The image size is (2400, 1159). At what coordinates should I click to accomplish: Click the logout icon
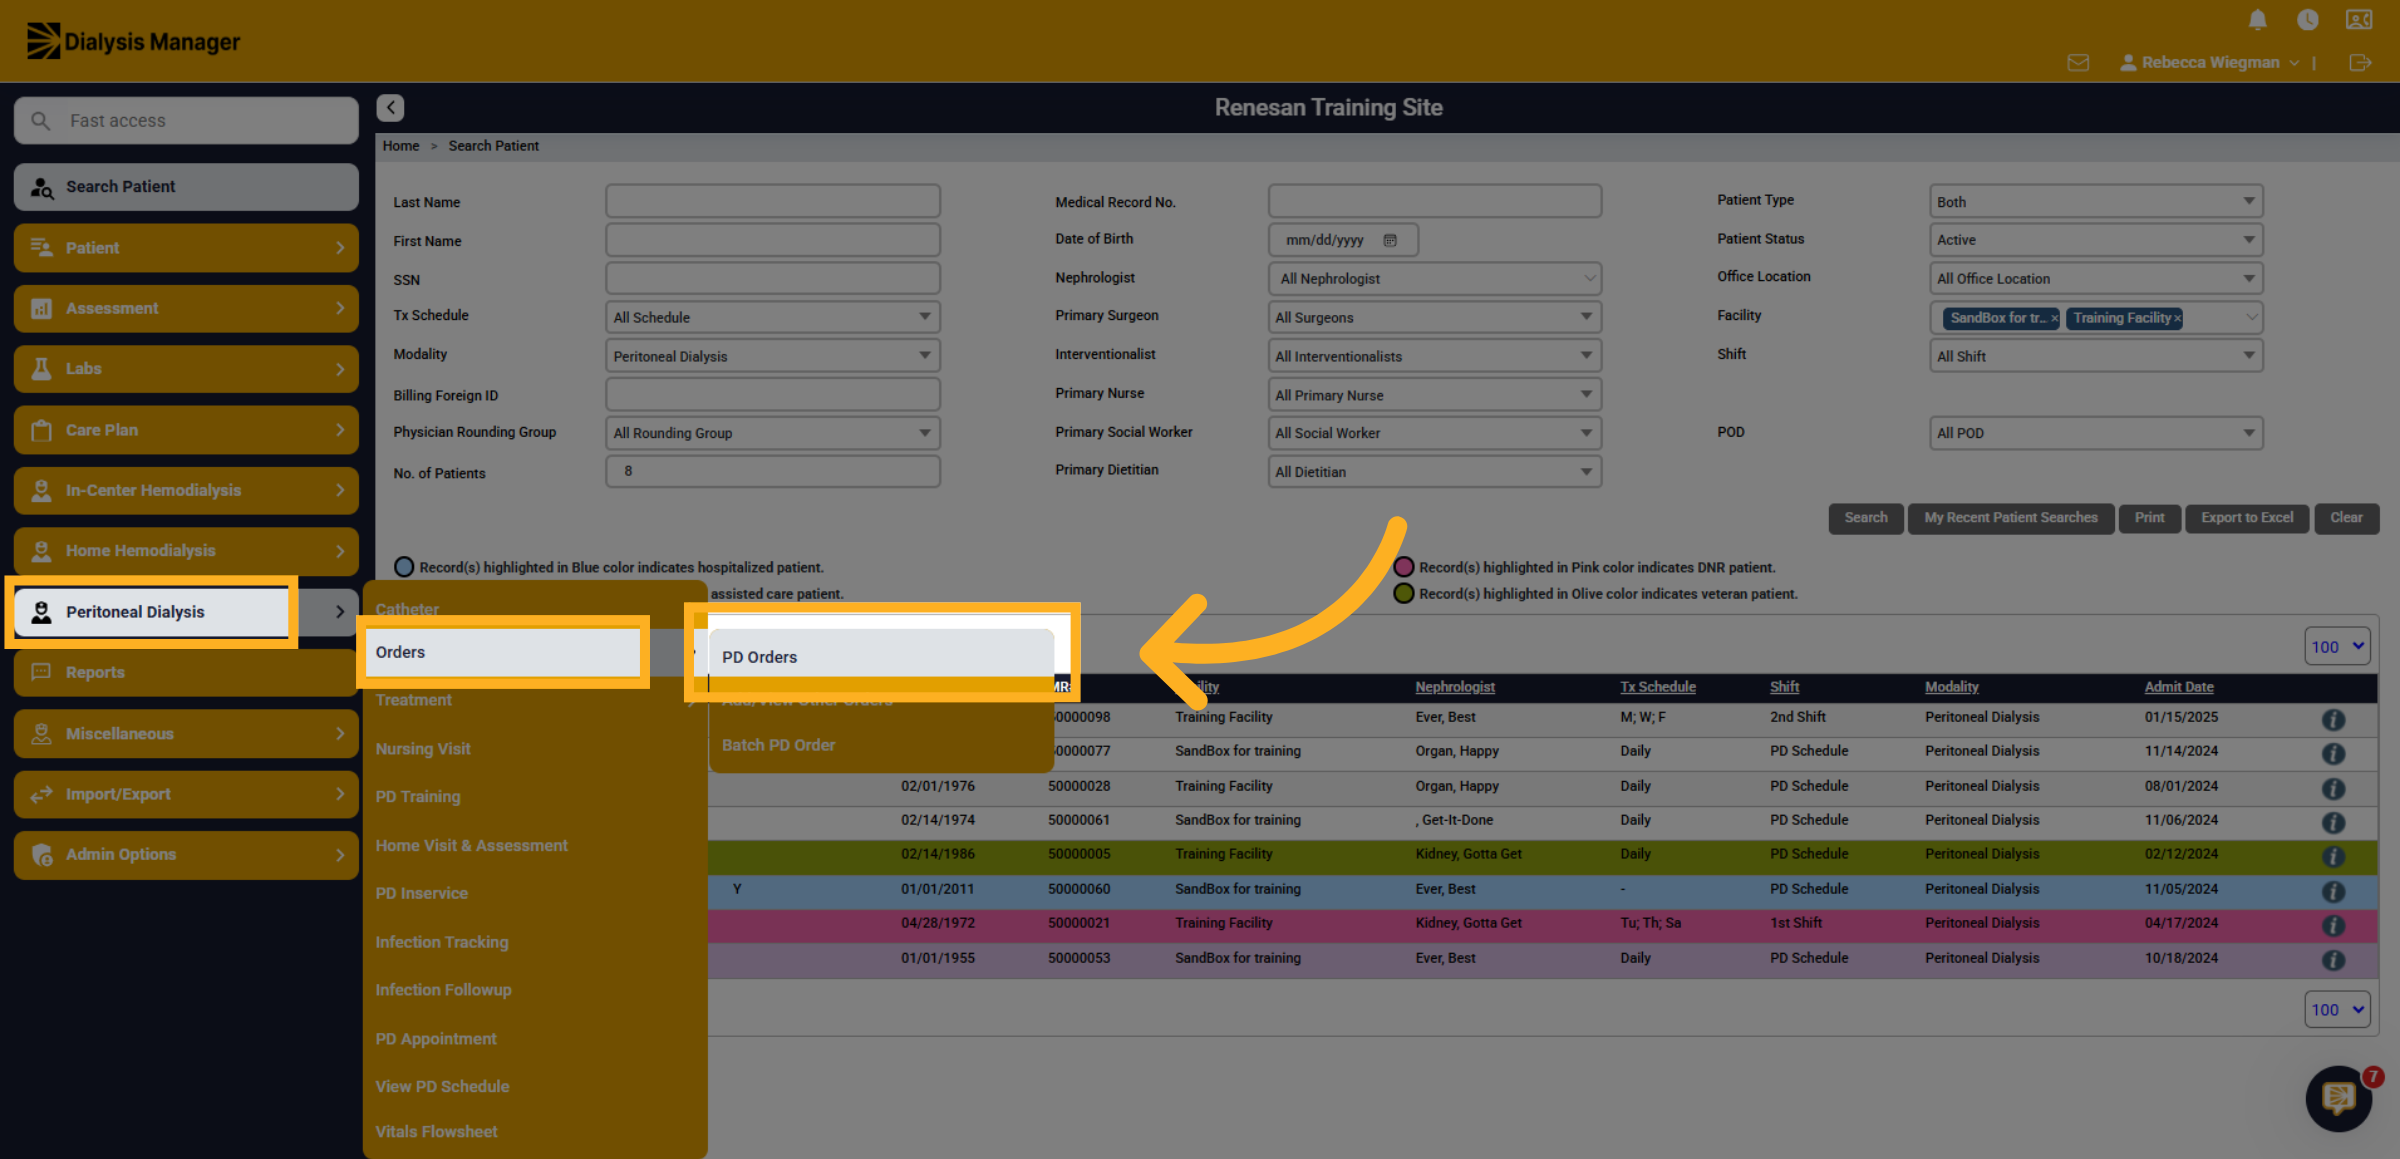[2360, 63]
